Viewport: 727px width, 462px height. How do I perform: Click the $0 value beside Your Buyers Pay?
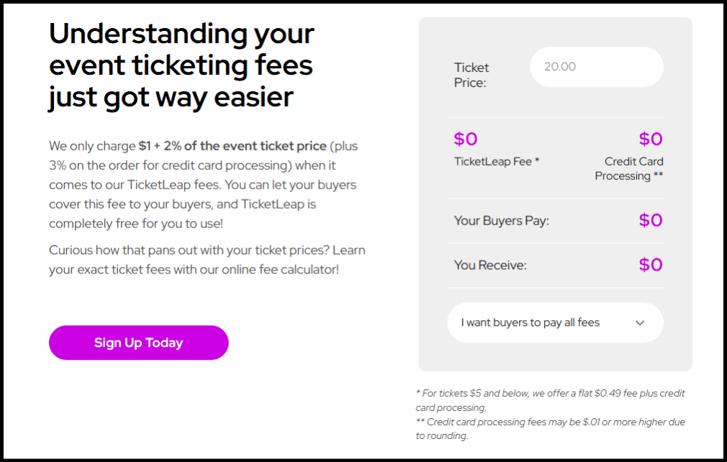[x=650, y=220]
